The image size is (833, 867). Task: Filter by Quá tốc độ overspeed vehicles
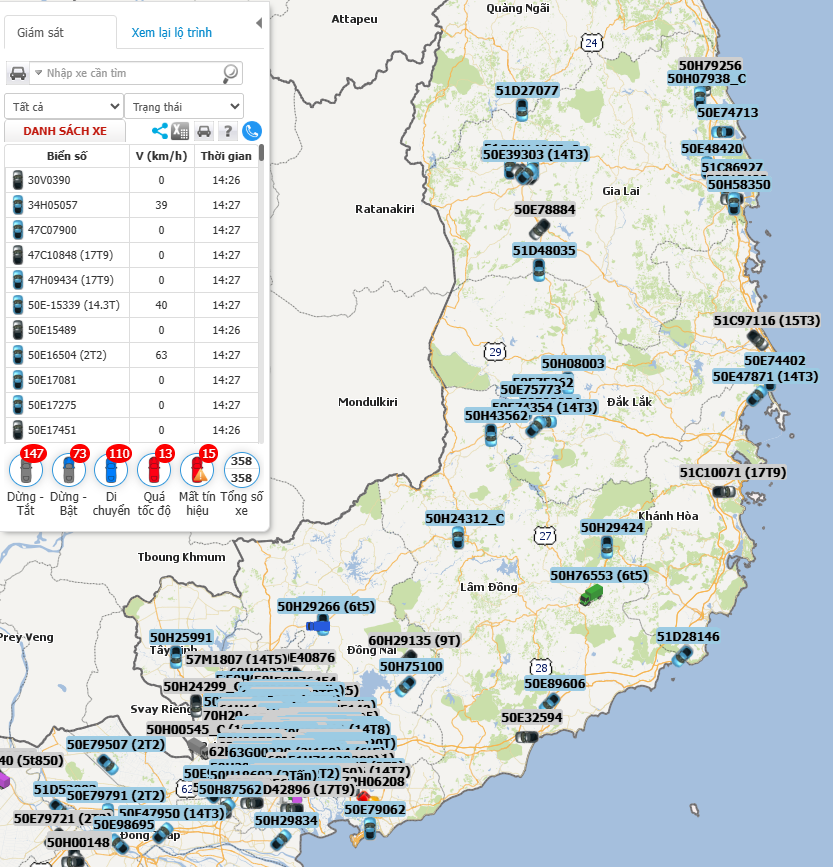click(x=154, y=470)
